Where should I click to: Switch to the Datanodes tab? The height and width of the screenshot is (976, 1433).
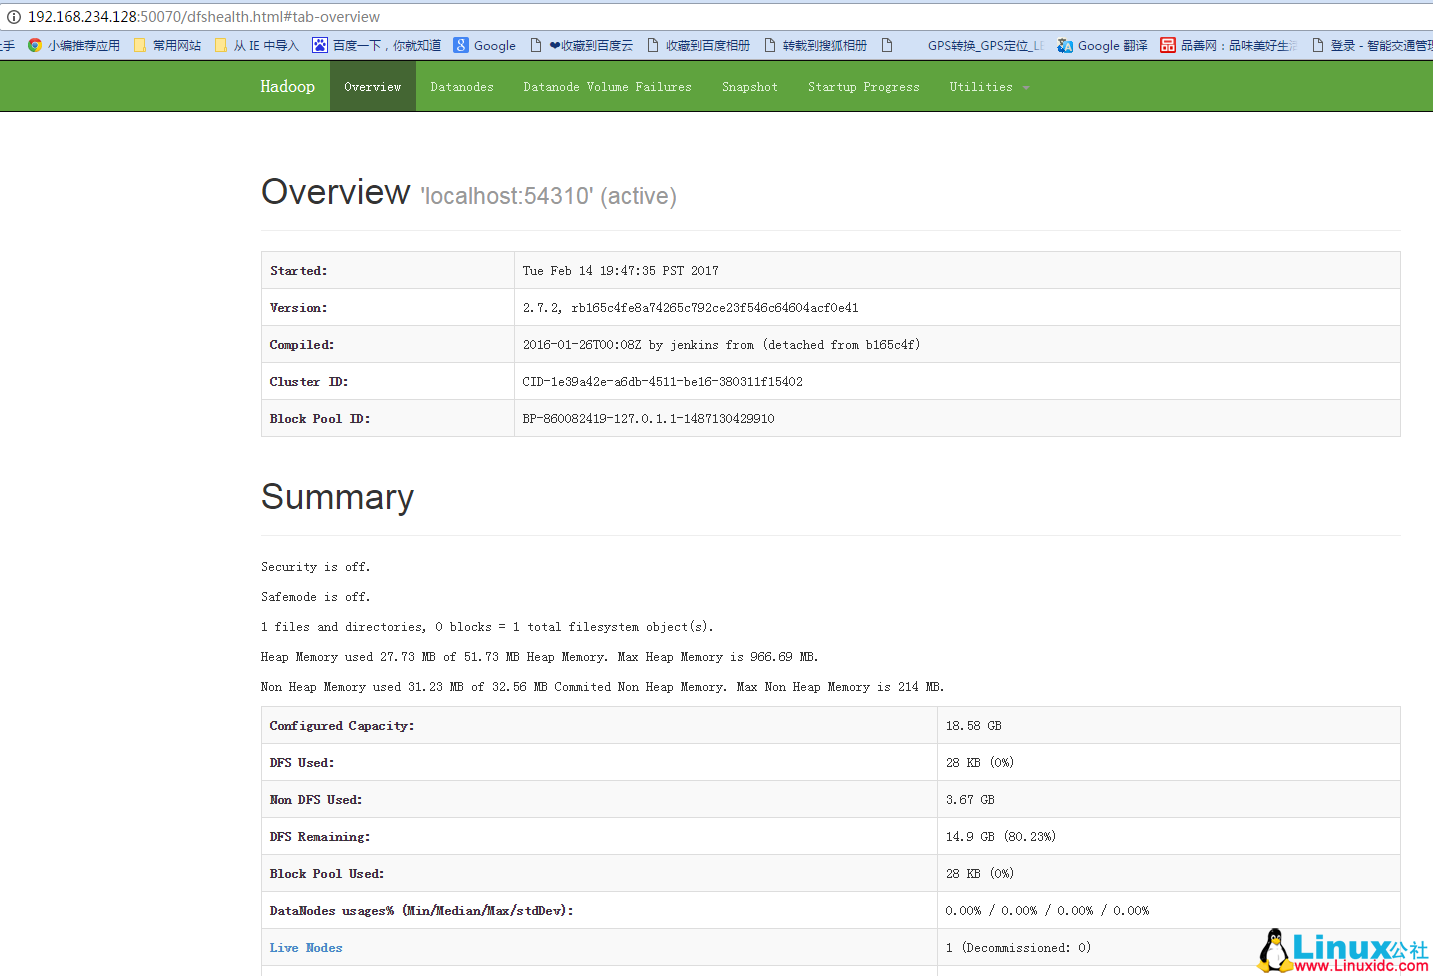[x=462, y=87]
